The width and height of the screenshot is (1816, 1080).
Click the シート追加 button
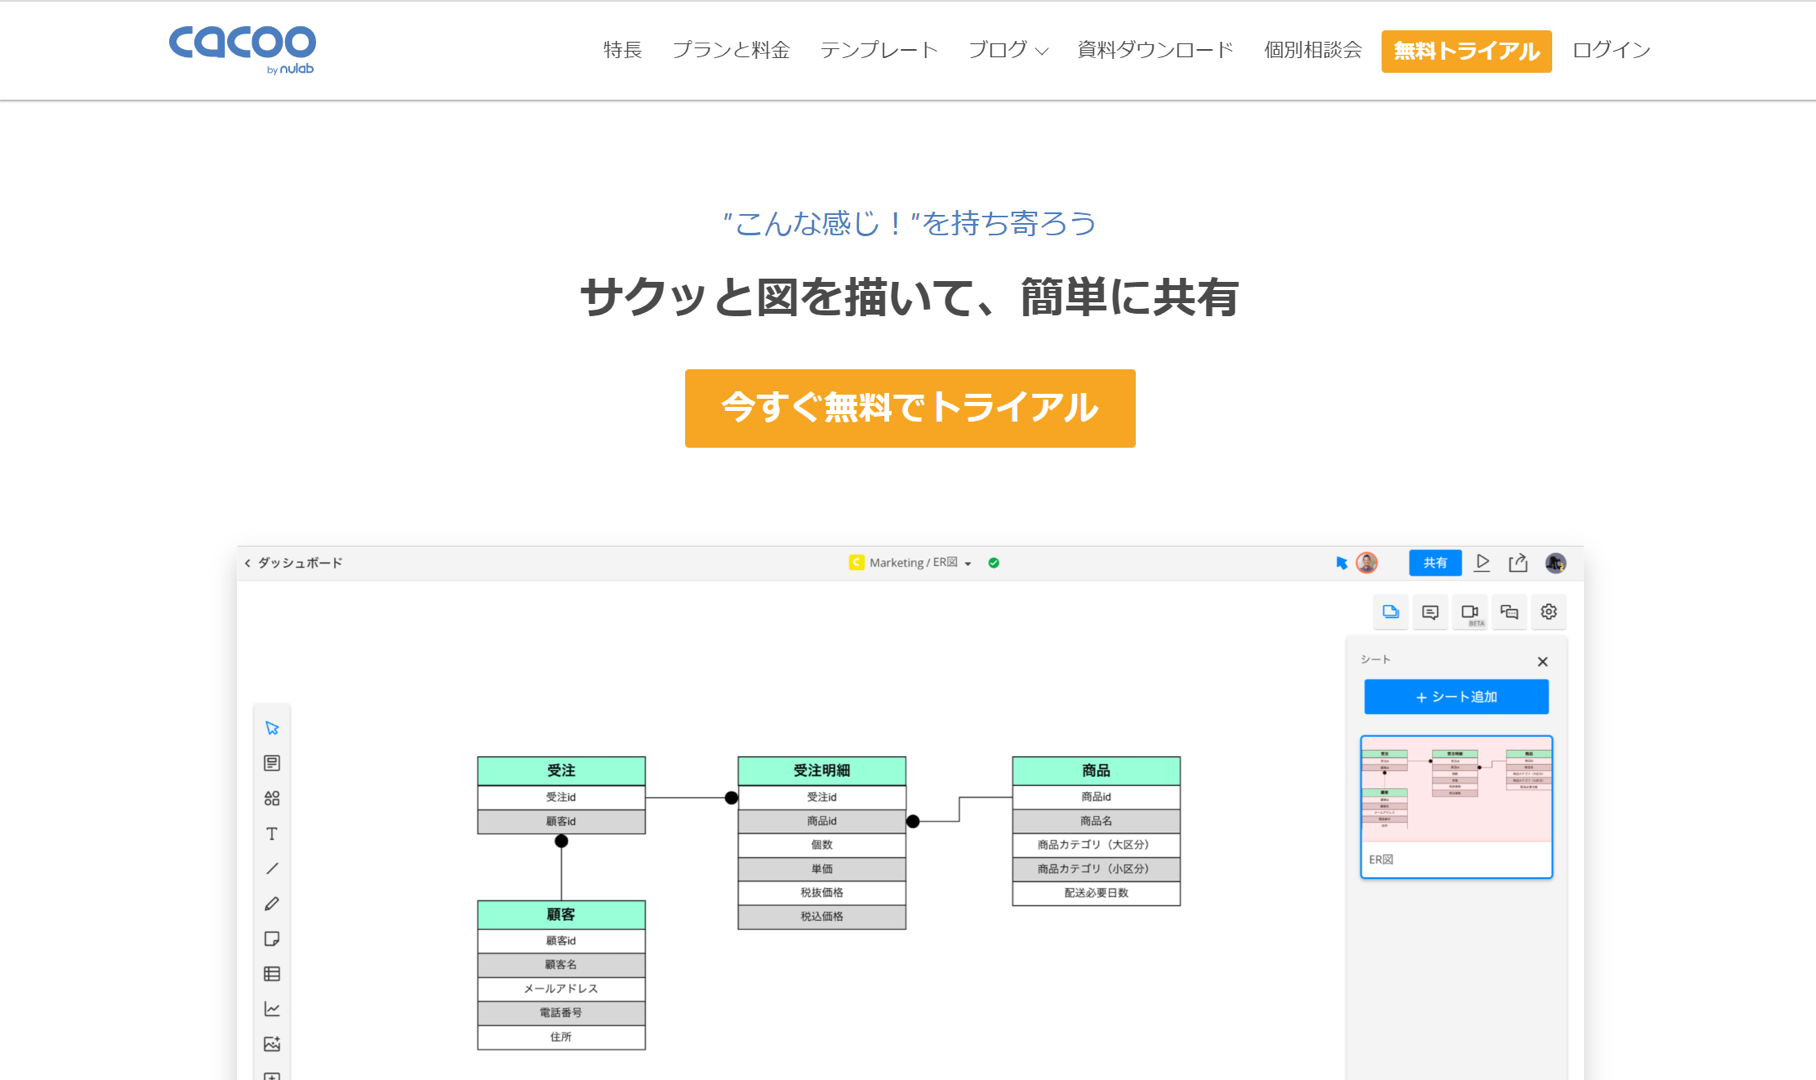pos(1456,697)
